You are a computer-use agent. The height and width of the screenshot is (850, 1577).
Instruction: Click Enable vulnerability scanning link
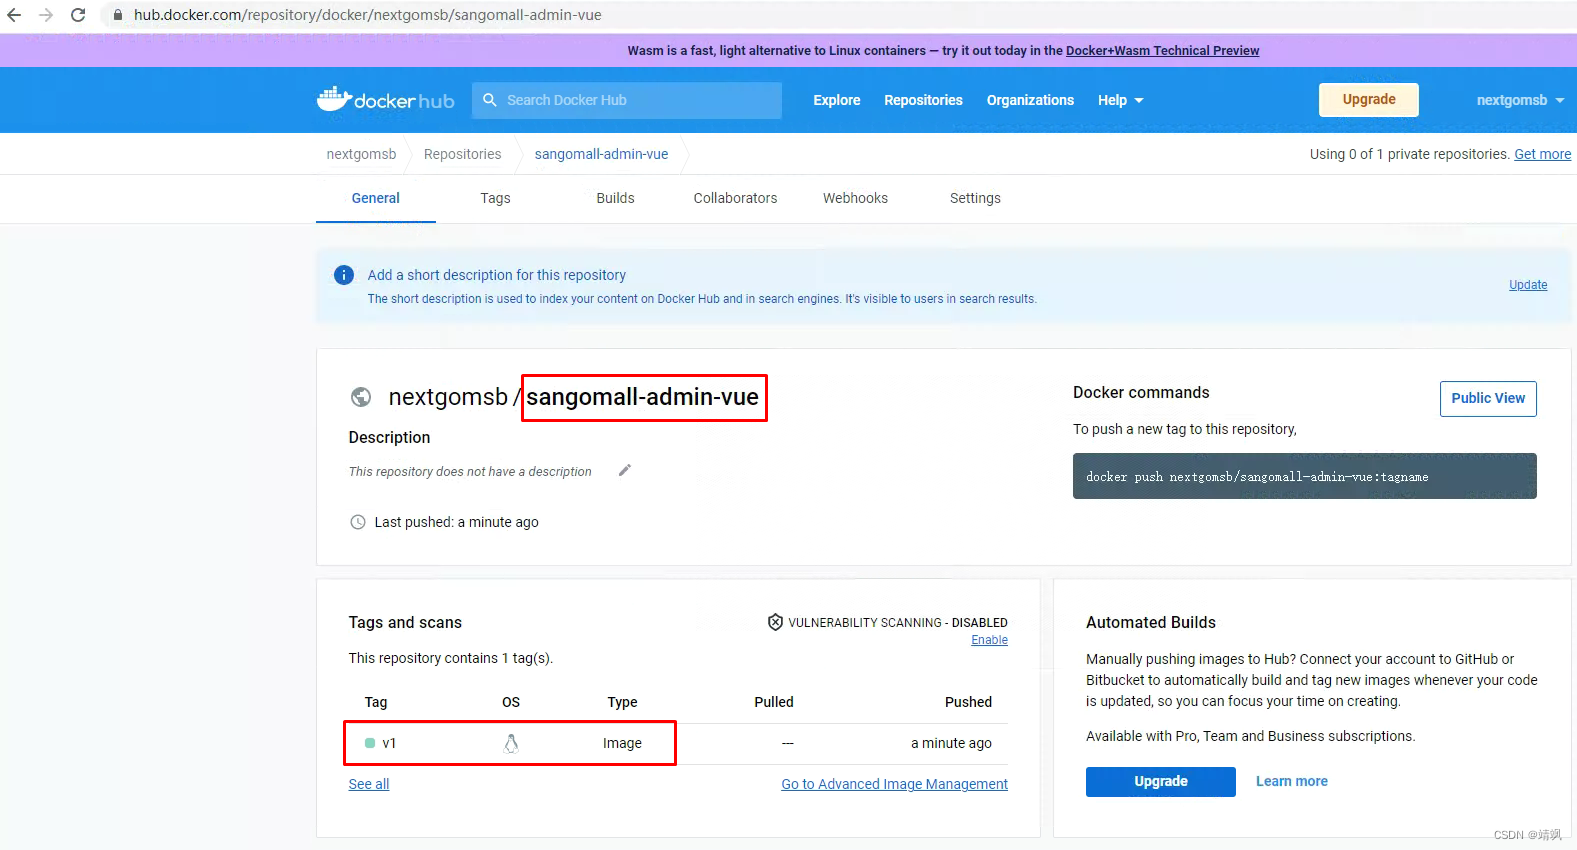click(989, 640)
